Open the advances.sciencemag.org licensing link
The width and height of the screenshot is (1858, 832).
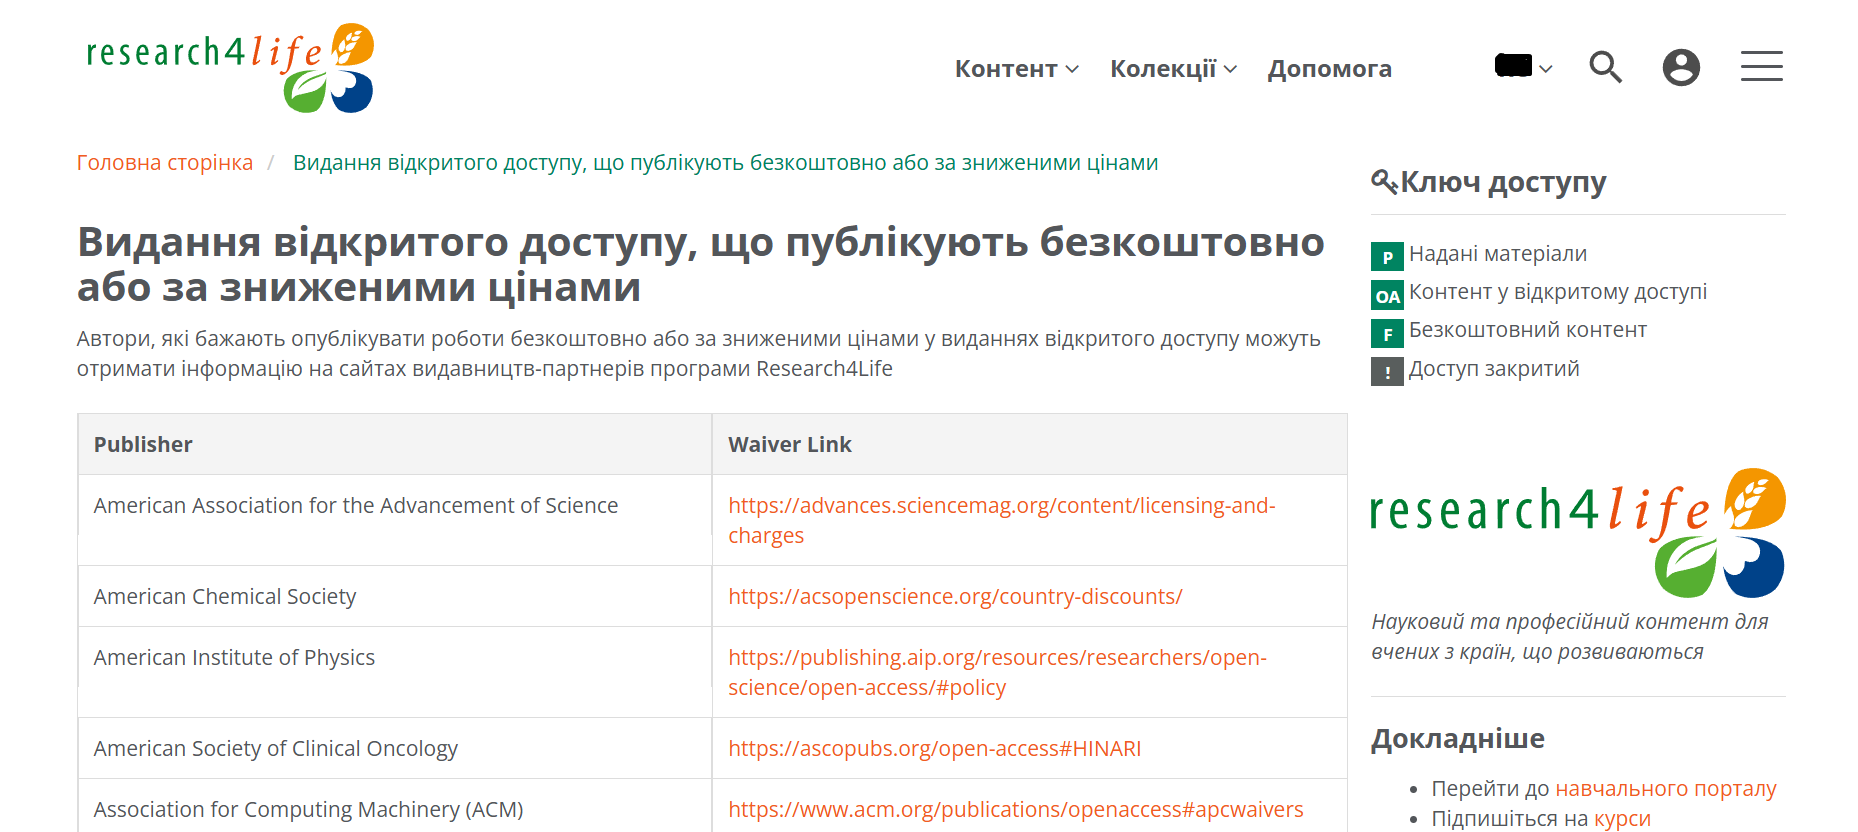coord(1001,506)
